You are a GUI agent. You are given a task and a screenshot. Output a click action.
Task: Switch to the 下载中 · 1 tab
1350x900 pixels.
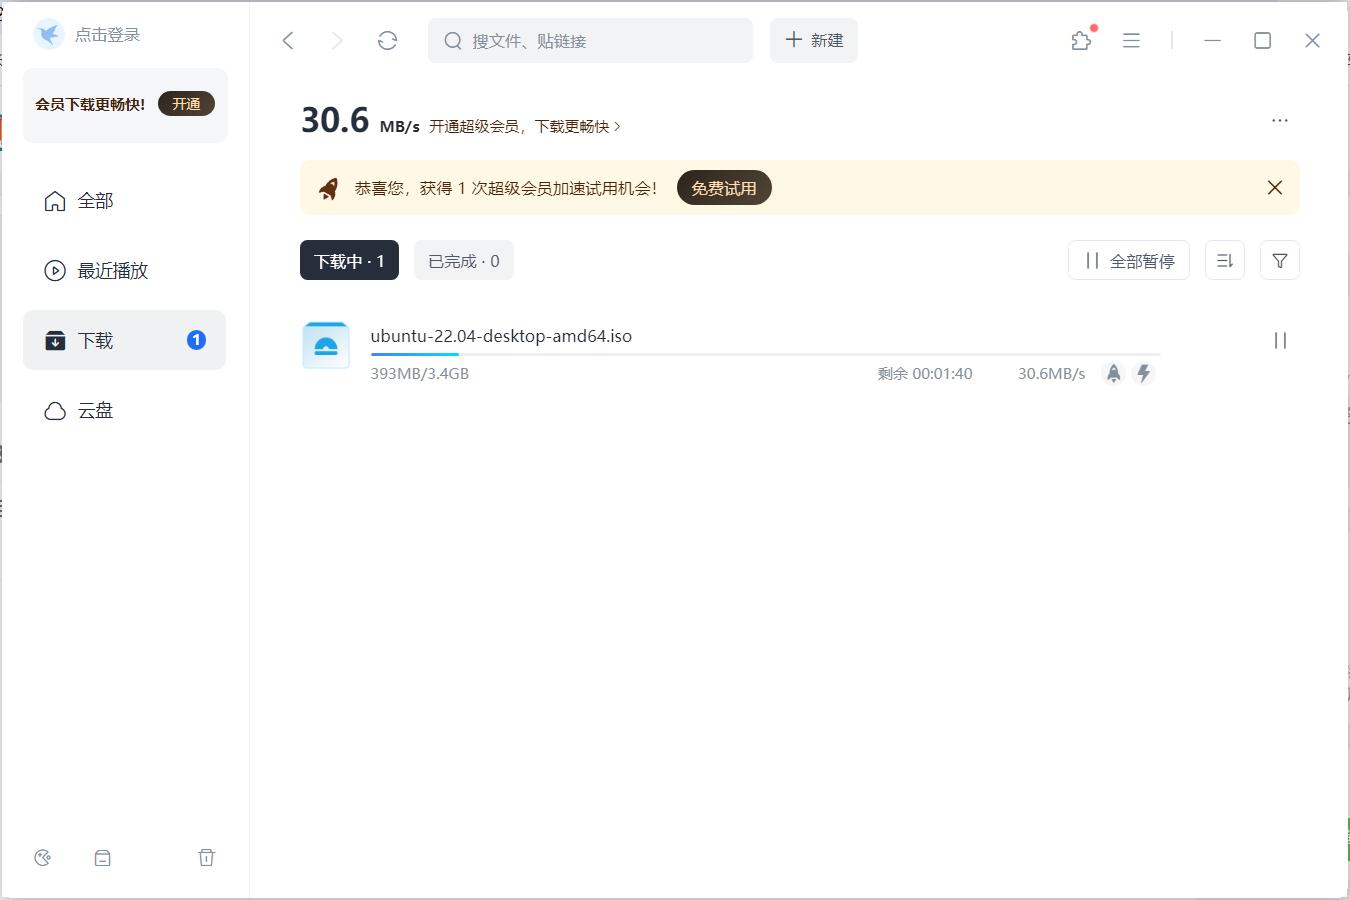point(349,261)
